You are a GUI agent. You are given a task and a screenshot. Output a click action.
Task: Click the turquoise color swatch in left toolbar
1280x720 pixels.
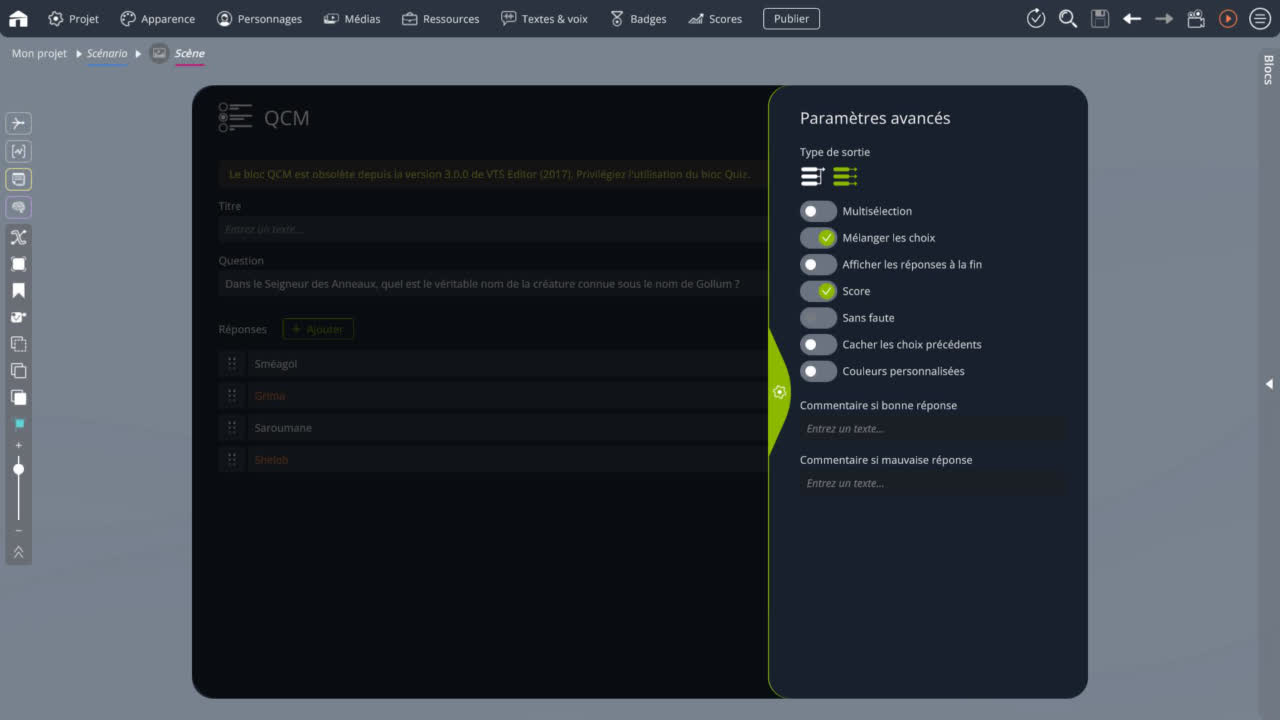click(18, 424)
